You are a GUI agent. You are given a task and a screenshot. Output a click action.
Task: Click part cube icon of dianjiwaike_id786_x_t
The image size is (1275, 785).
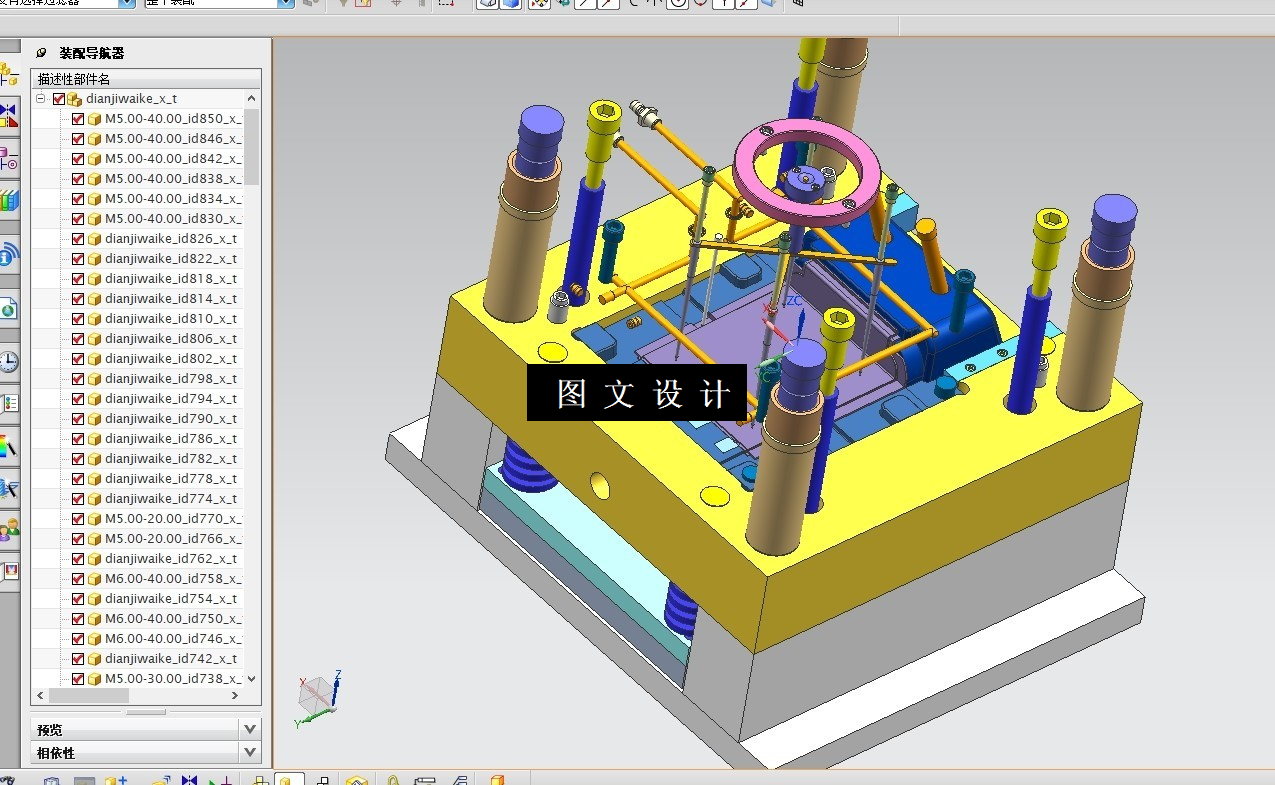pyautogui.click(x=95, y=439)
